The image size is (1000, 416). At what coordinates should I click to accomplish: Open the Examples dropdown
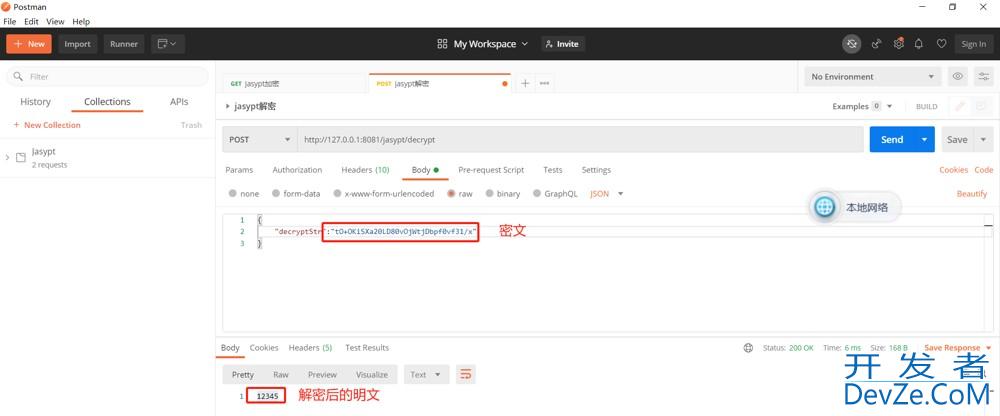(862, 107)
